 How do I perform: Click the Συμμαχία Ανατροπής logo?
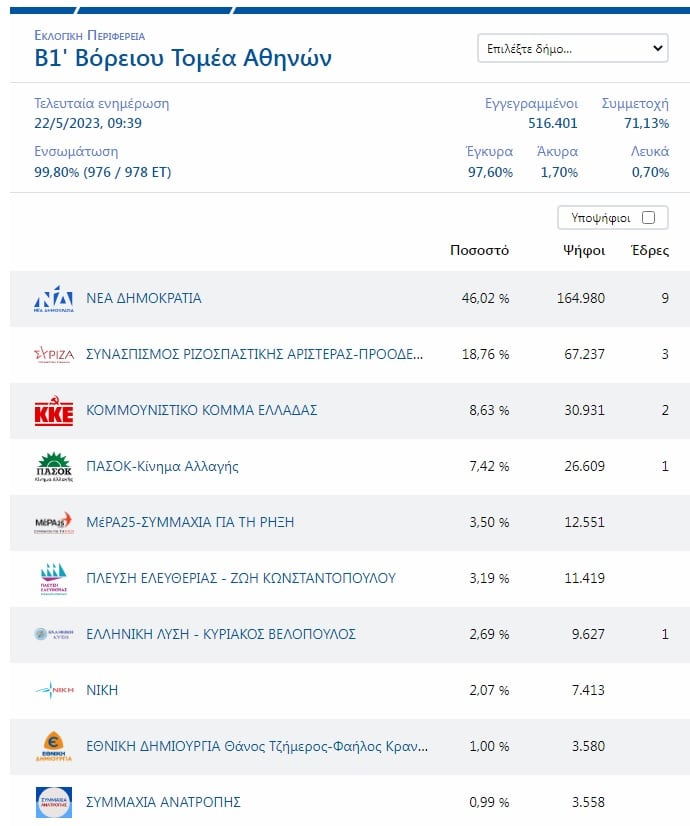[53, 802]
